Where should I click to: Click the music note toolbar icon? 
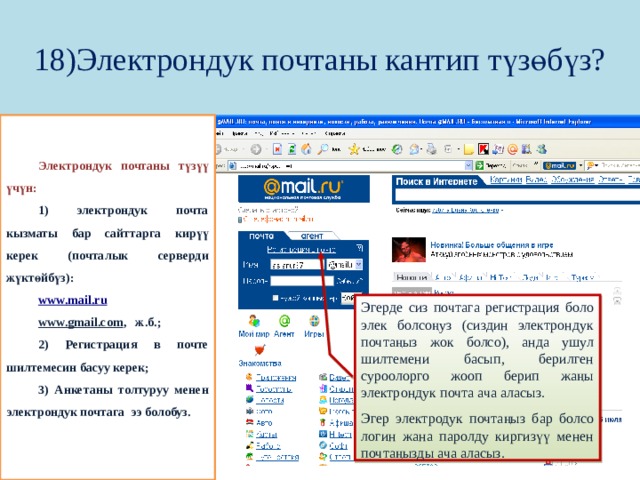[498, 149]
